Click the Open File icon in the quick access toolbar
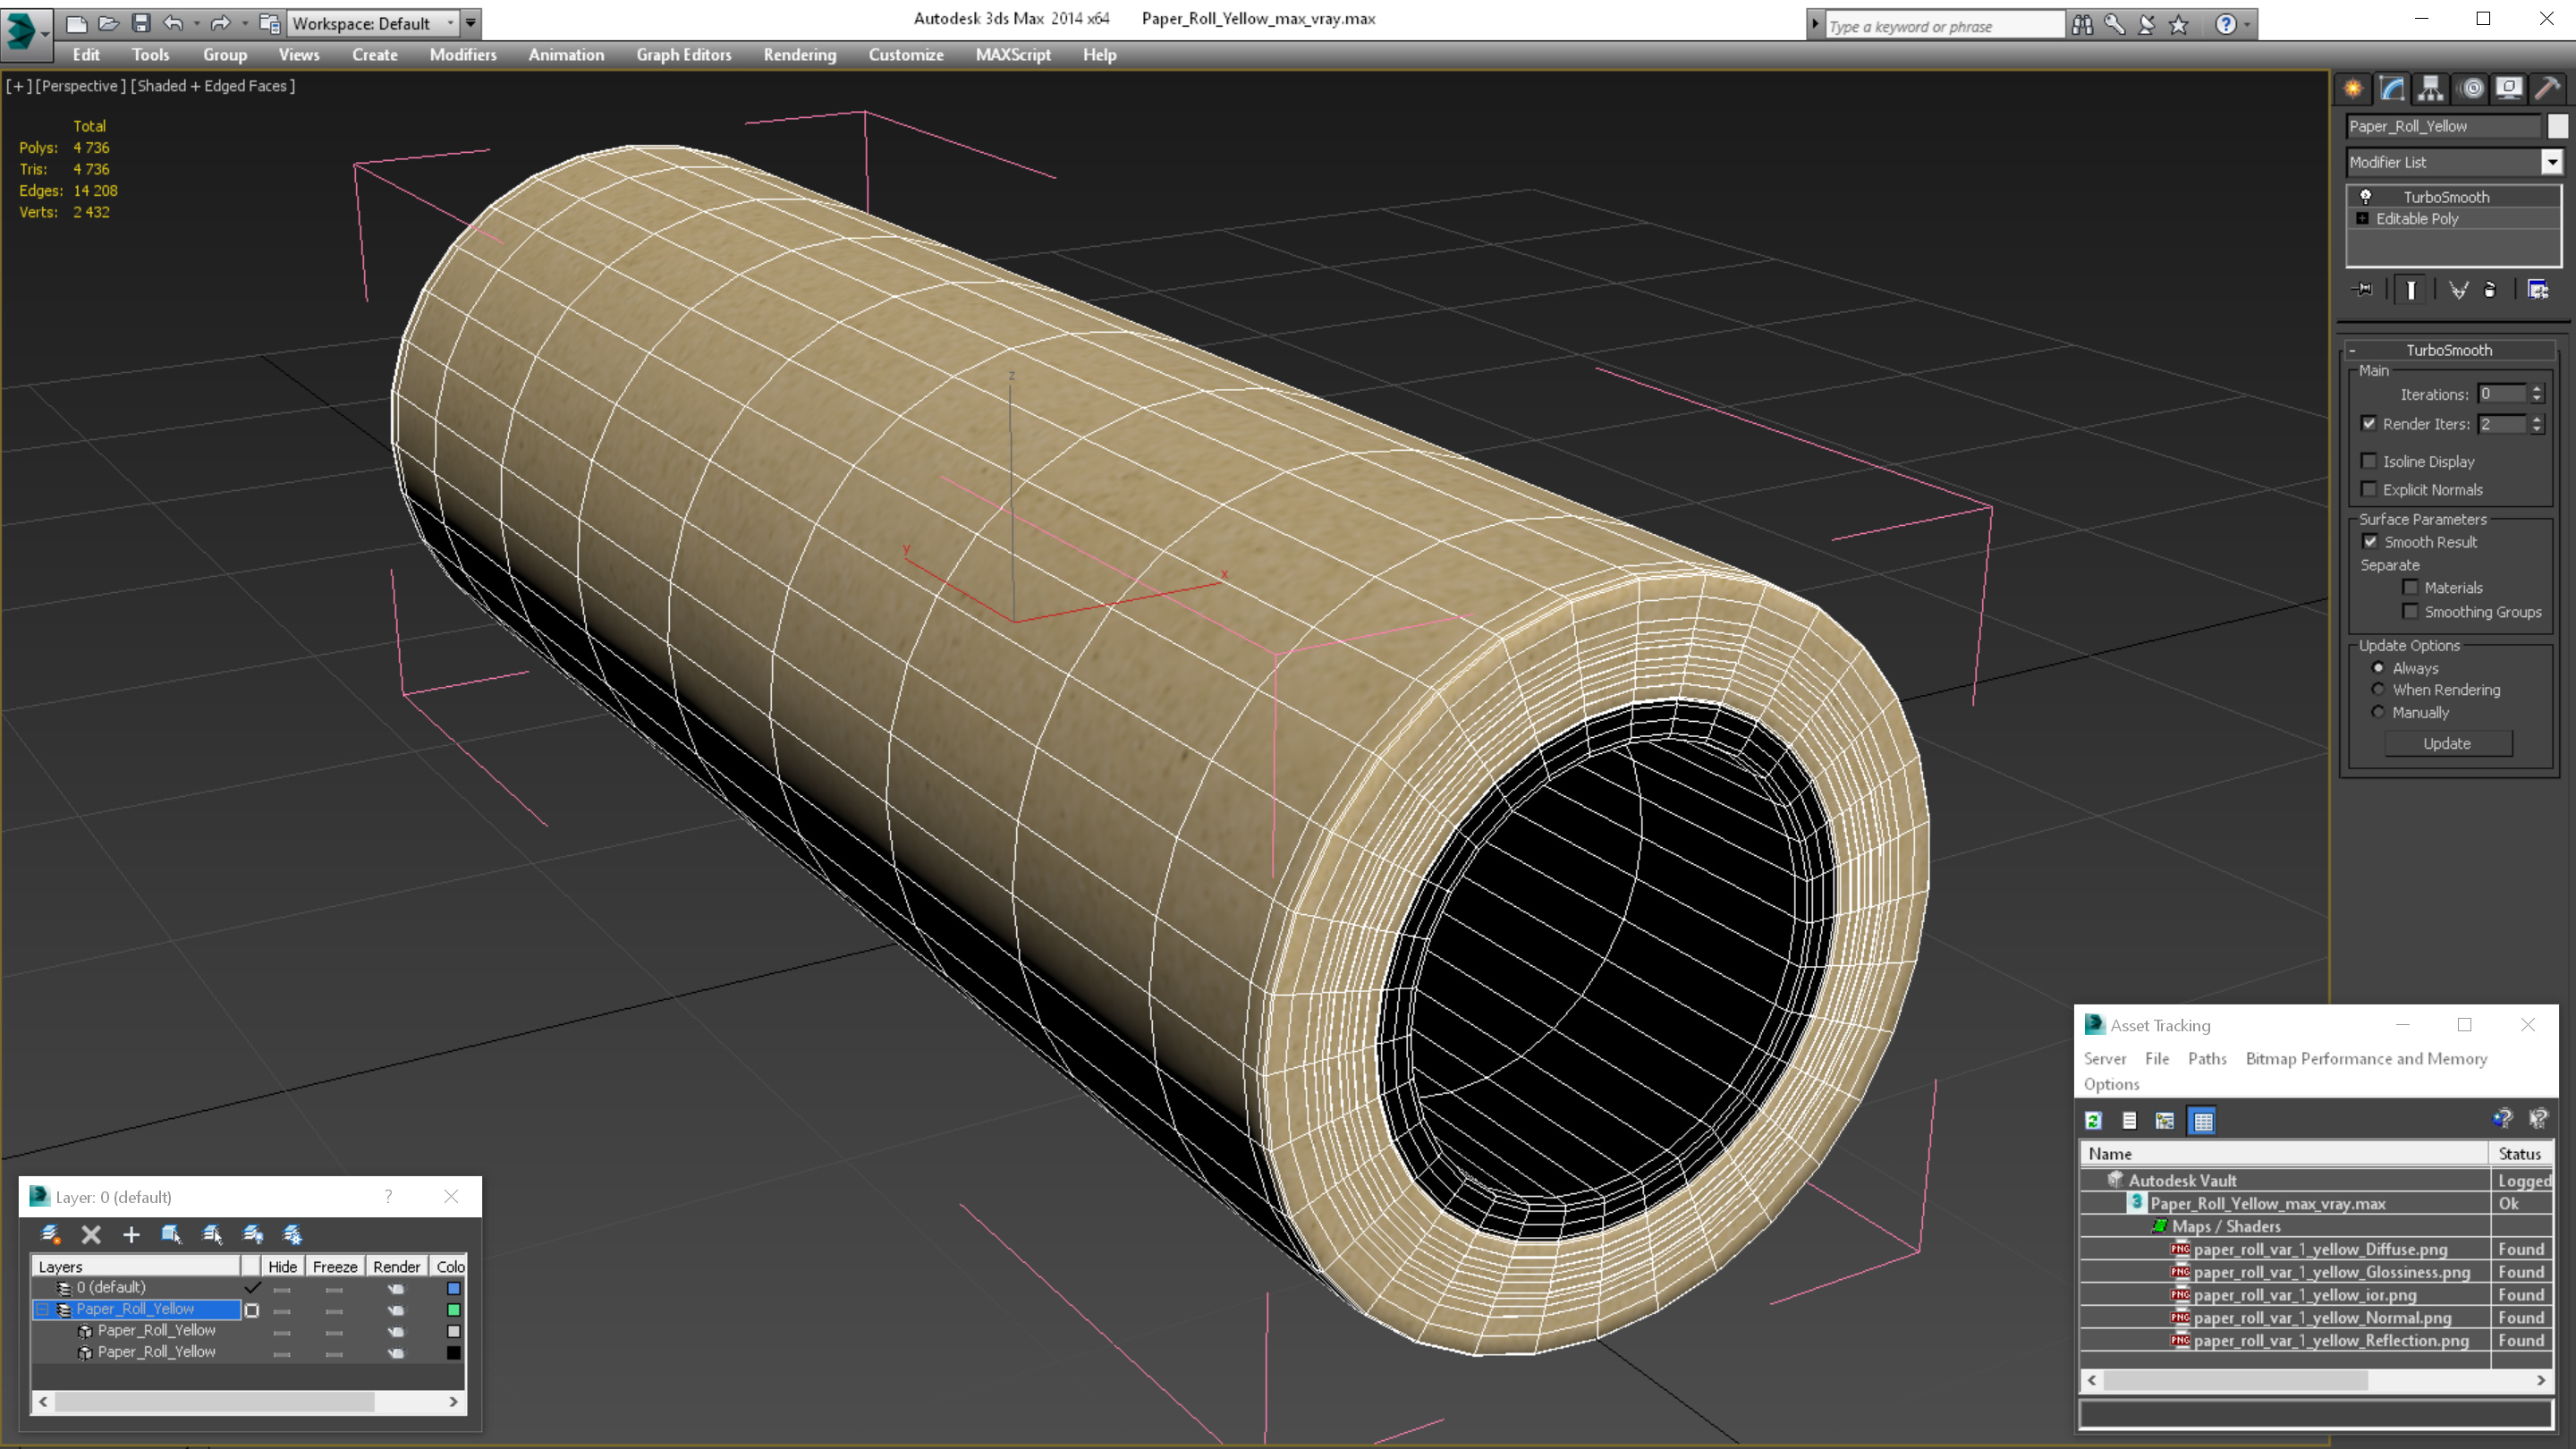The height and width of the screenshot is (1449, 2576). (108, 22)
